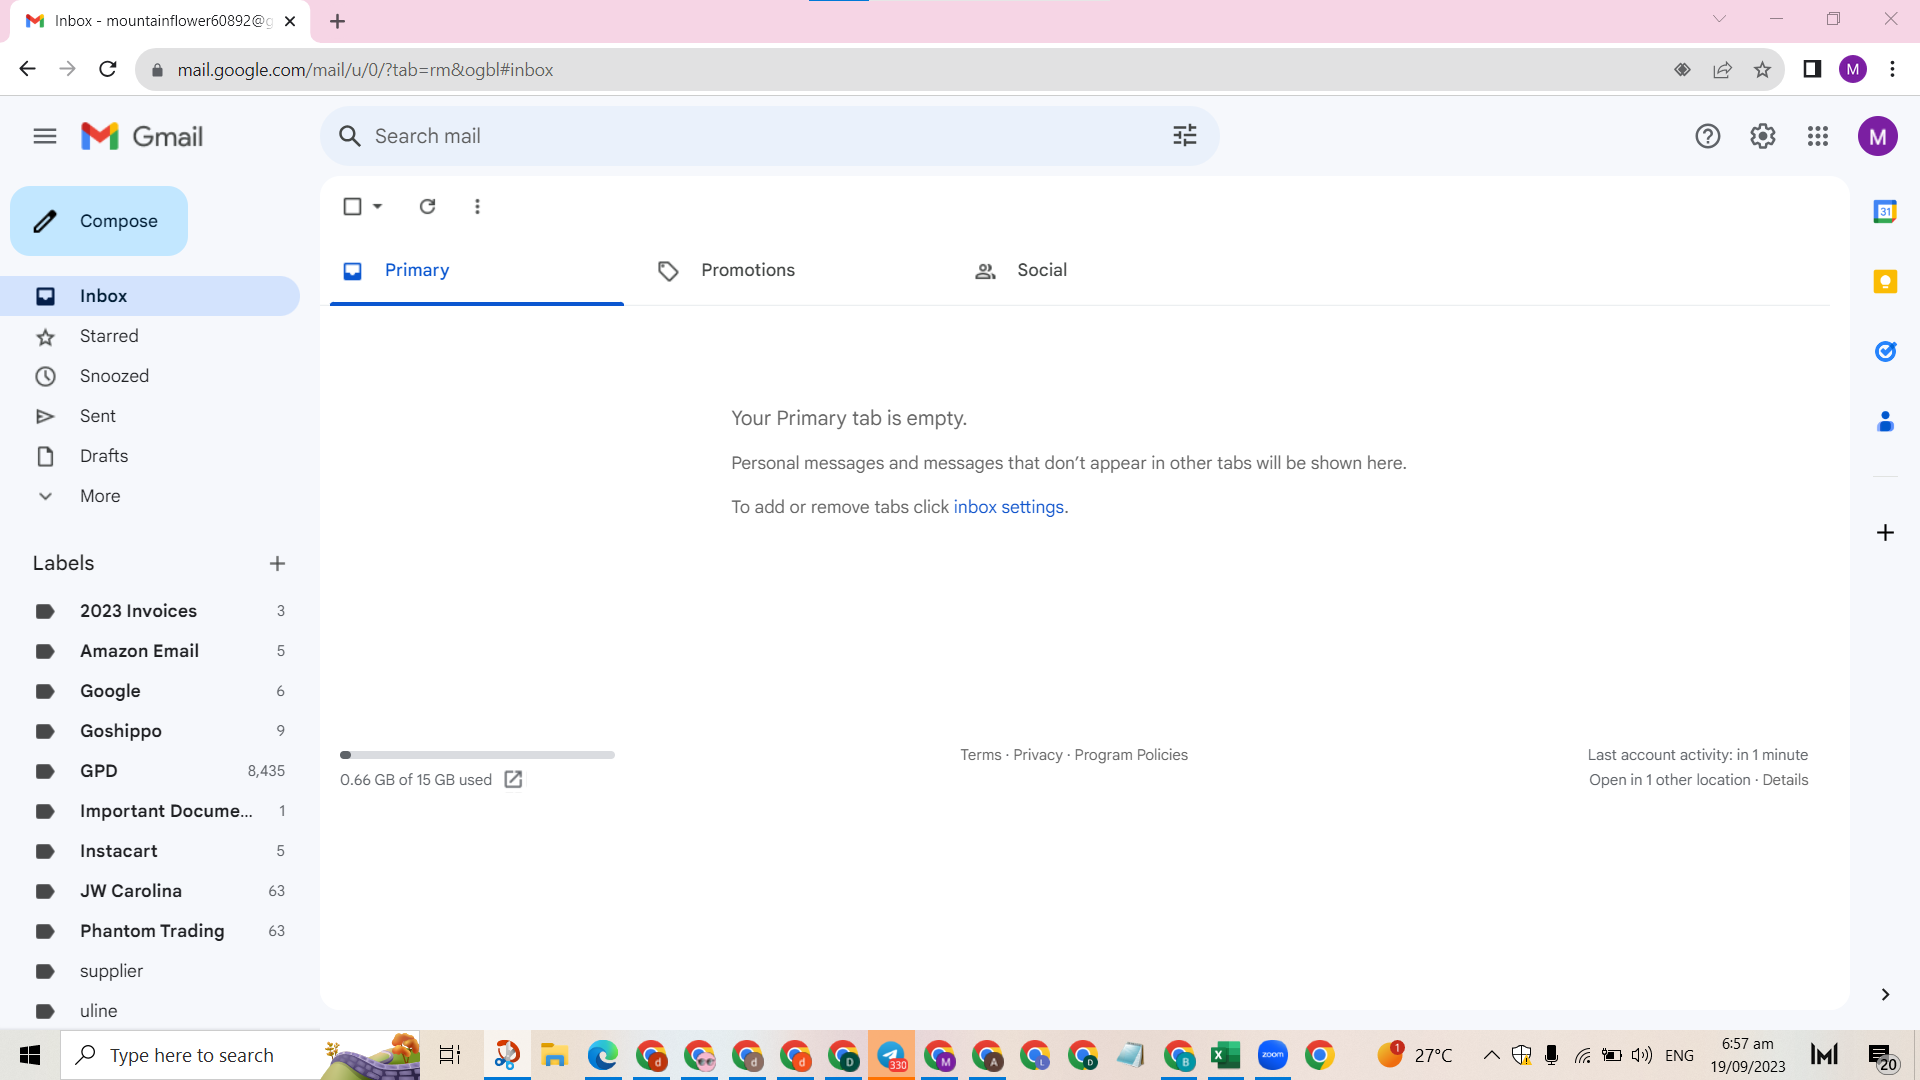Open the Starred folder
1920x1080 pixels.
(109, 336)
